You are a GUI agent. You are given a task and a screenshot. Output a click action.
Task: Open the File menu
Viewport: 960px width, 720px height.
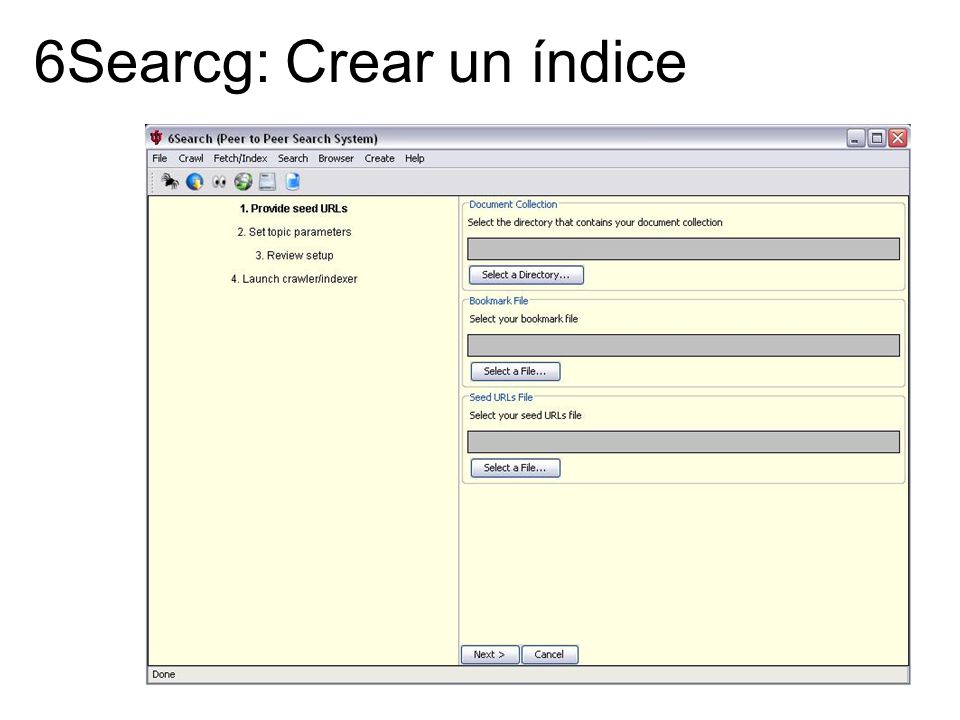click(x=160, y=159)
